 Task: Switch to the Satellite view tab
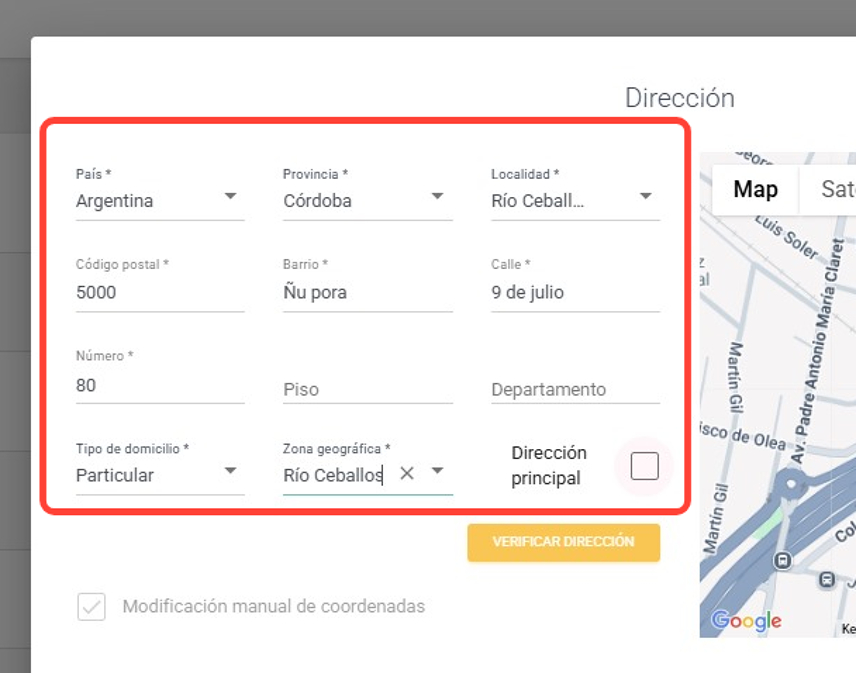tap(836, 189)
